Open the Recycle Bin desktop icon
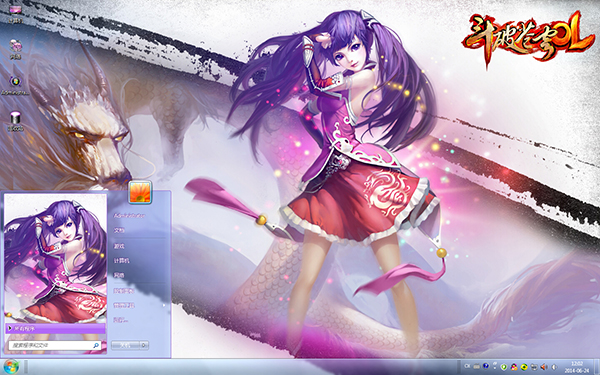The height and width of the screenshot is (375, 600). (x=15, y=121)
